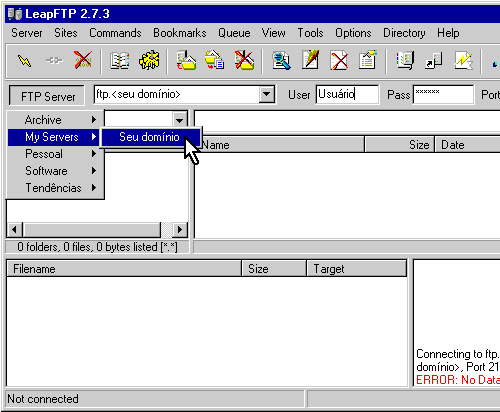The image size is (500, 412).
Task: Click the lightning bolt connect icon
Action: [24, 61]
